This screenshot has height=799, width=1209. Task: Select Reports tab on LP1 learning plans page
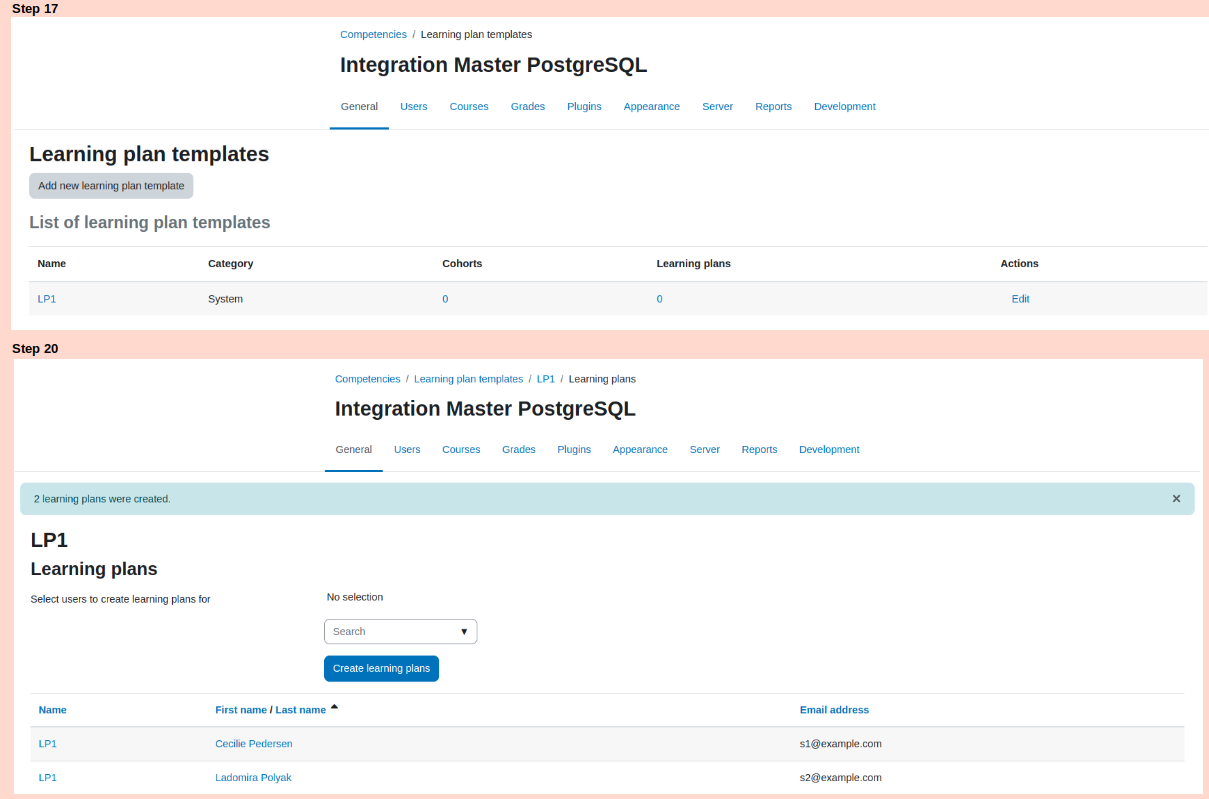pos(759,450)
